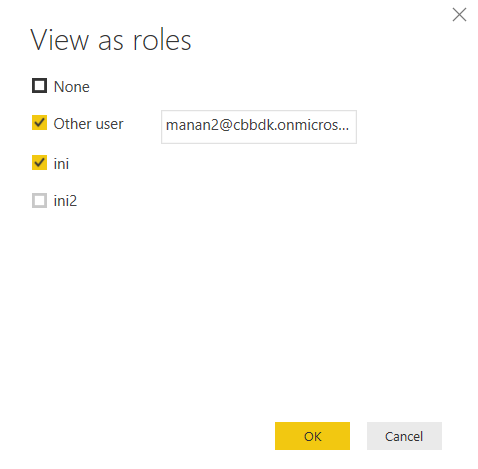Click the None label text
Image resolution: width=478 pixels, height=469 pixels.
tap(72, 87)
